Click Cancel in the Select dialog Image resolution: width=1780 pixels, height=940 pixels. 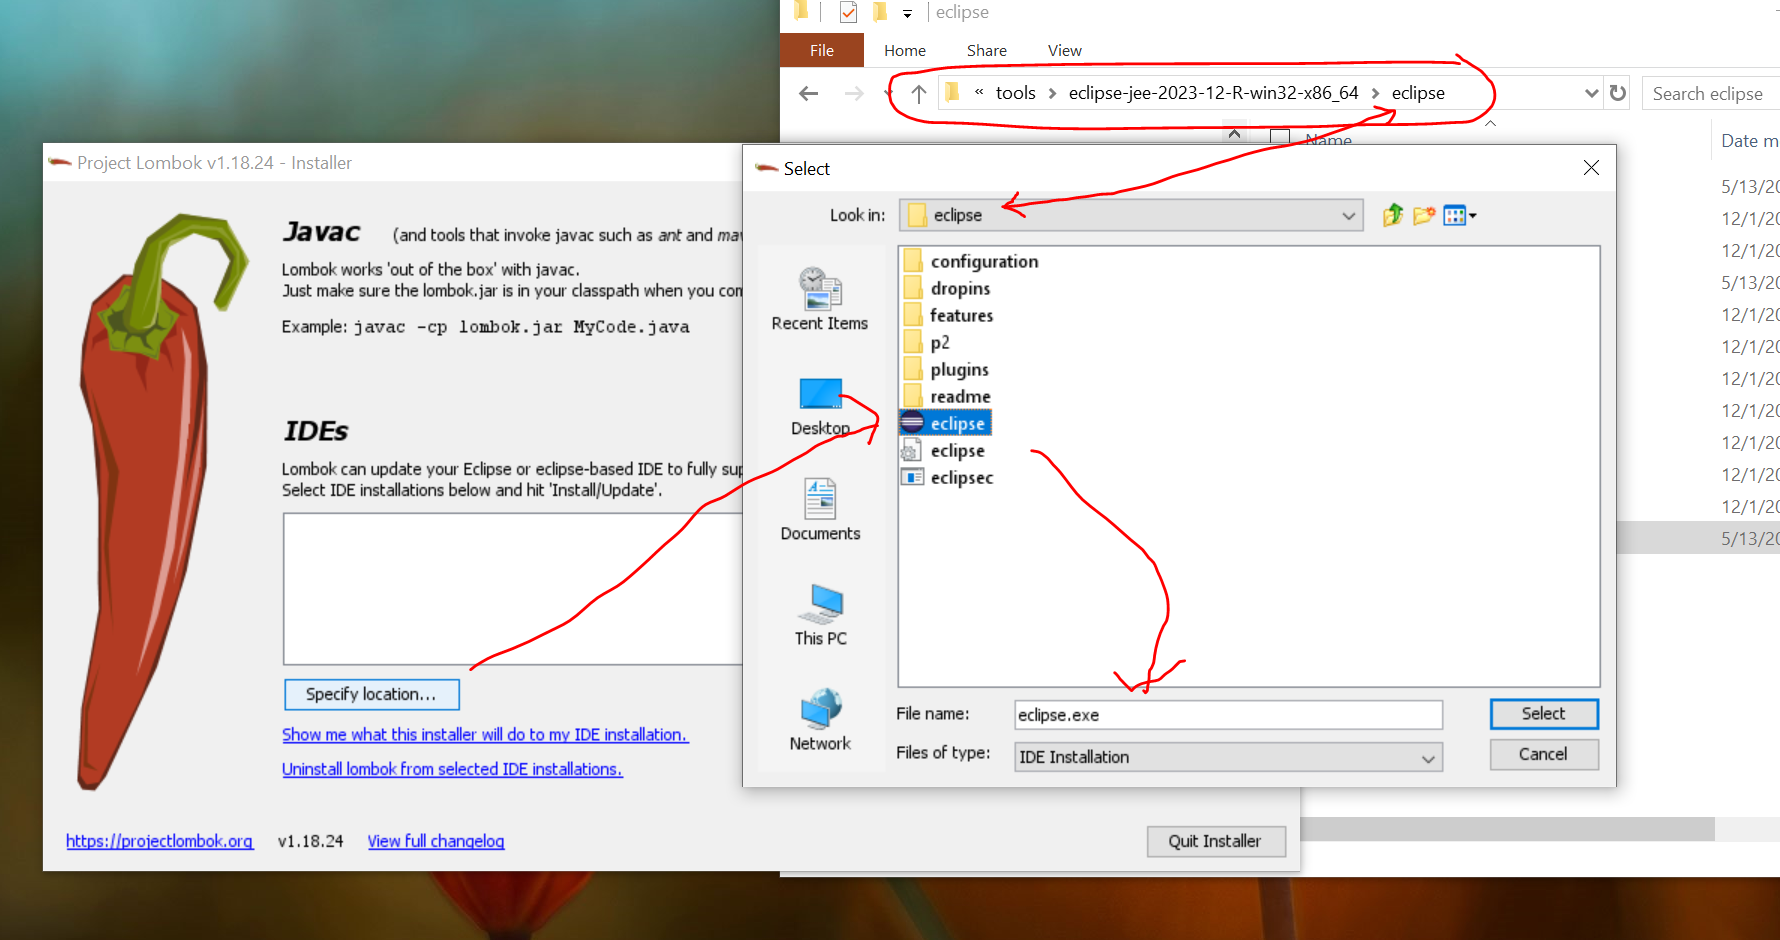1544,754
